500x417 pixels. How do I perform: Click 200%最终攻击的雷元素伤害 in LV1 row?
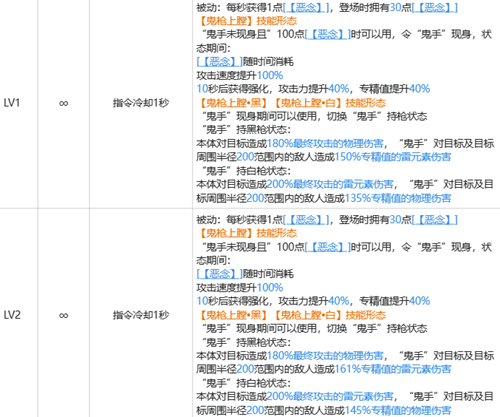point(330,184)
